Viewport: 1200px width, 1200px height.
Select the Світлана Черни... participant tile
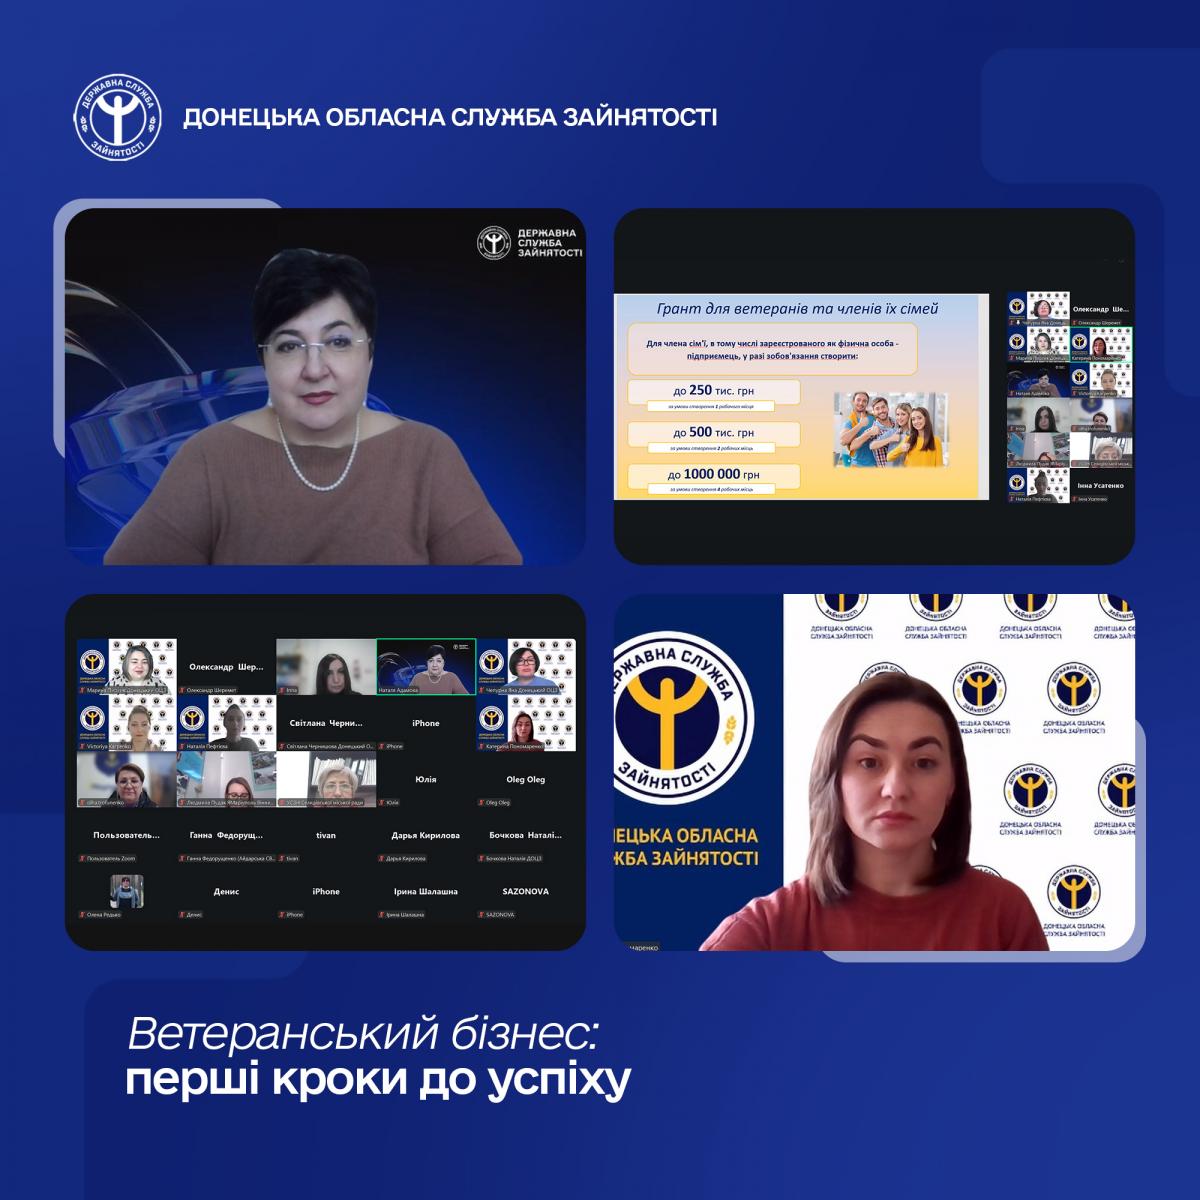point(326,723)
